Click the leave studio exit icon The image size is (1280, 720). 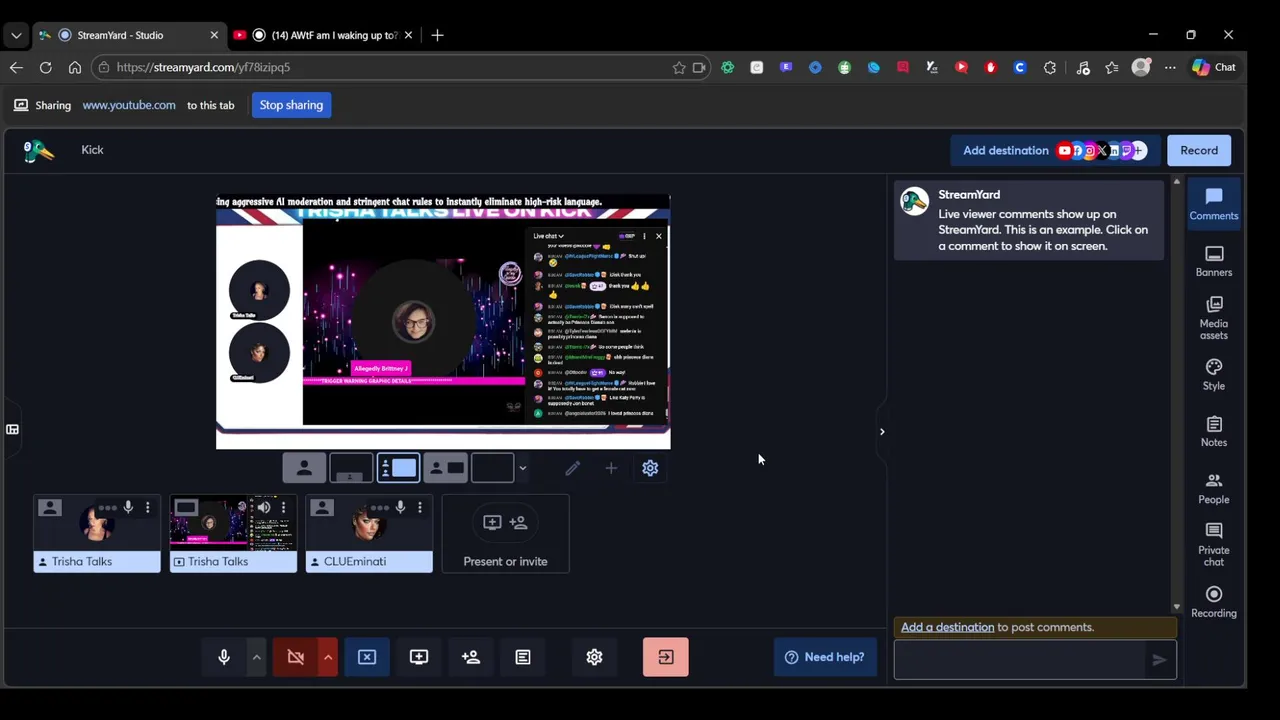666,657
